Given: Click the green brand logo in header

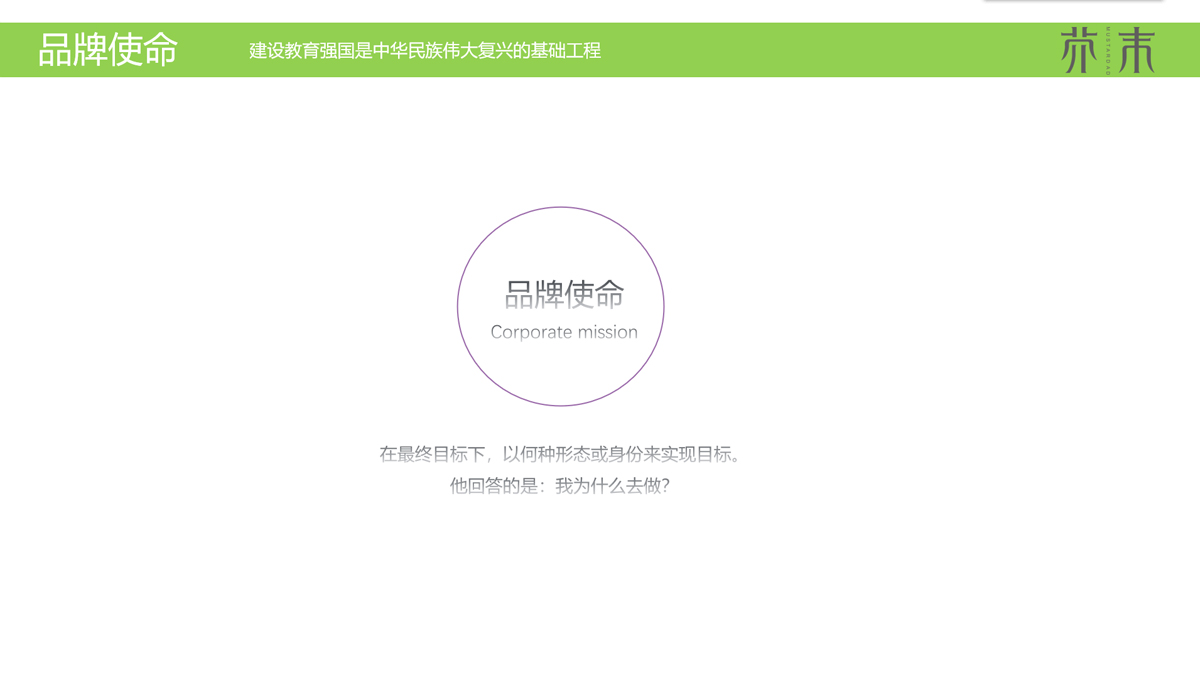Looking at the screenshot, I should 1108,50.
